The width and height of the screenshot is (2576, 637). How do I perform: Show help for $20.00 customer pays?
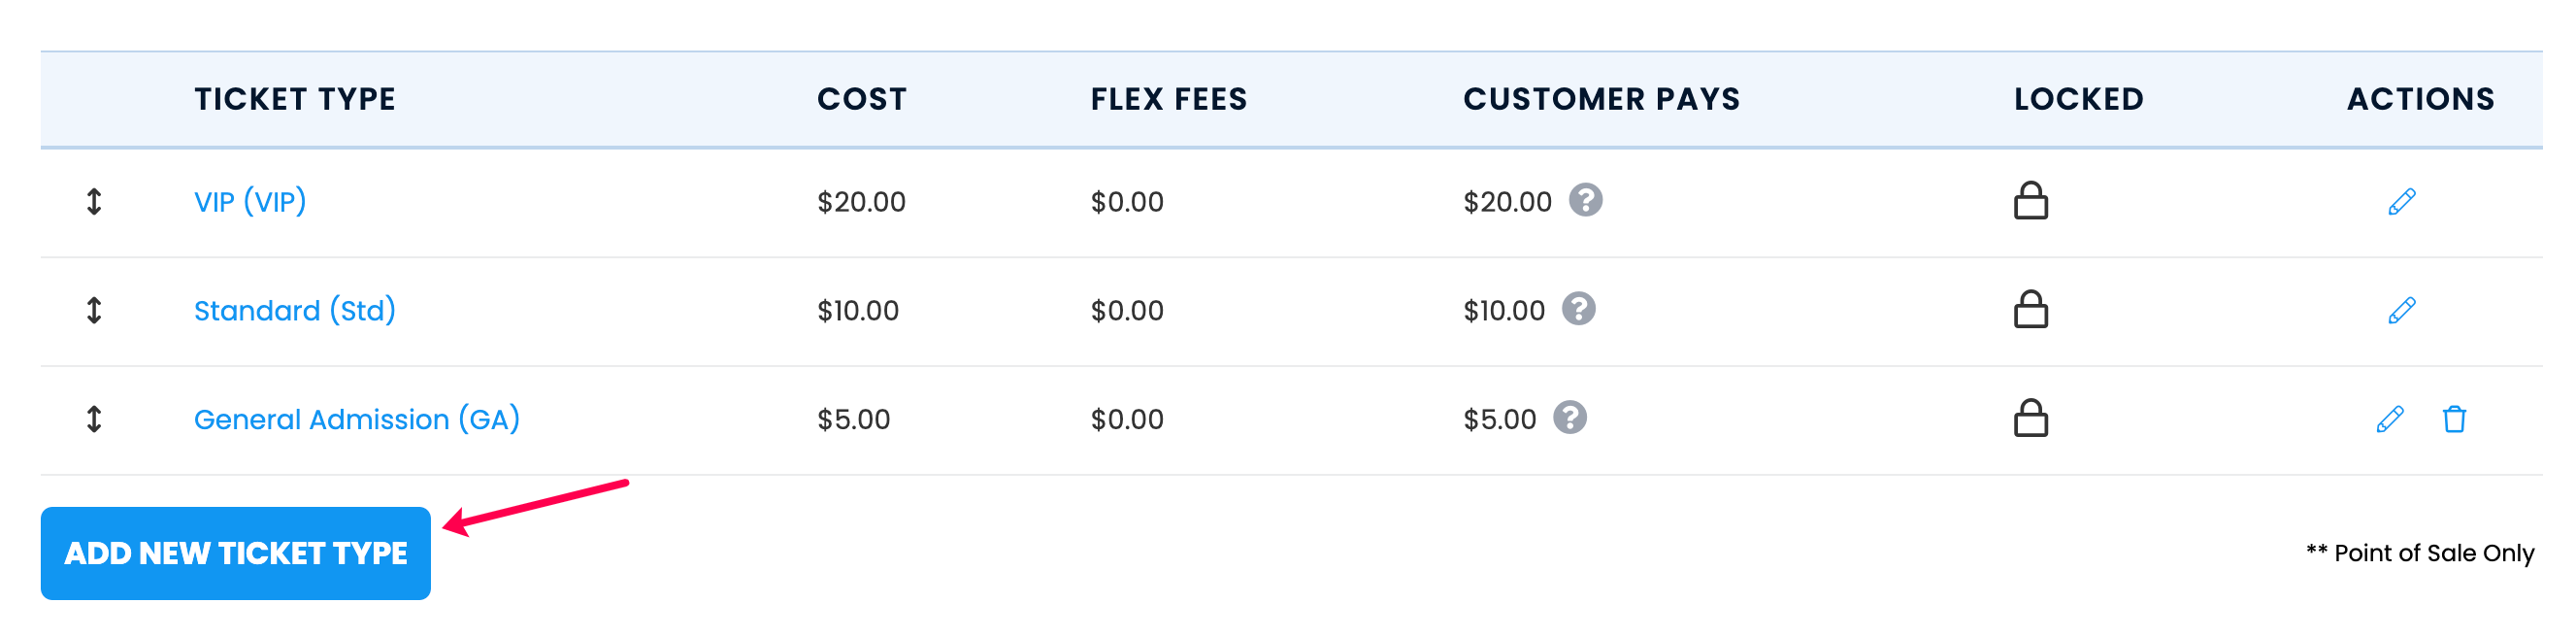click(x=1585, y=201)
